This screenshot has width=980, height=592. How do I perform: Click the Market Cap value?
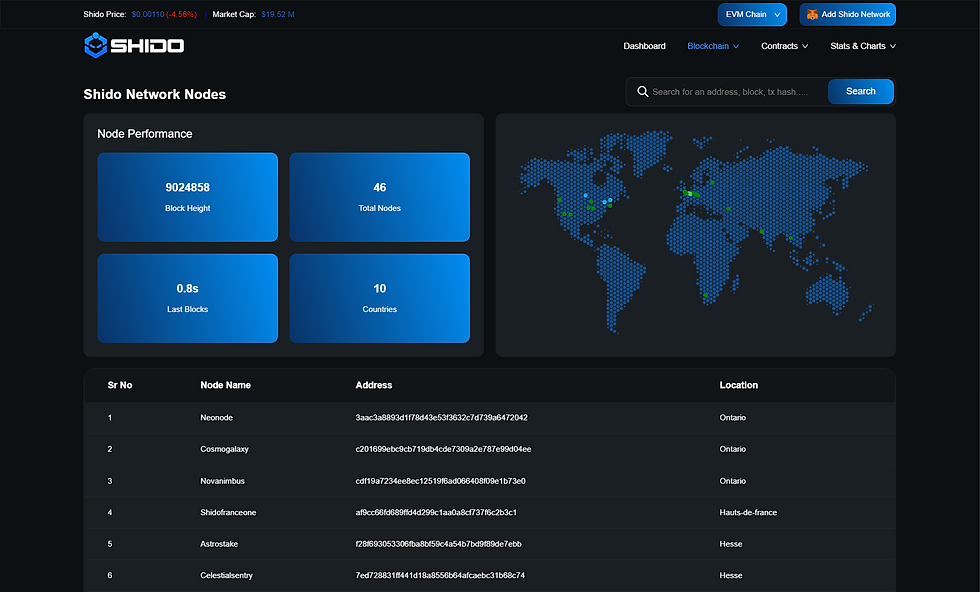(278, 14)
